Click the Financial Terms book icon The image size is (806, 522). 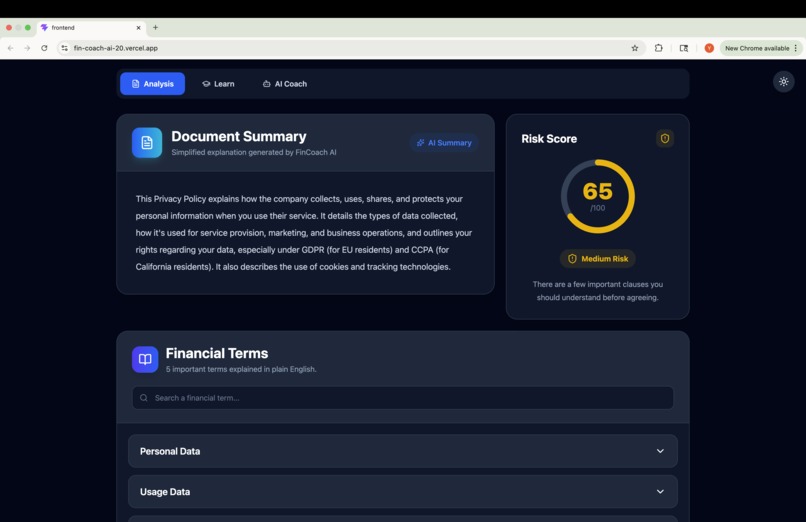[145, 359]
